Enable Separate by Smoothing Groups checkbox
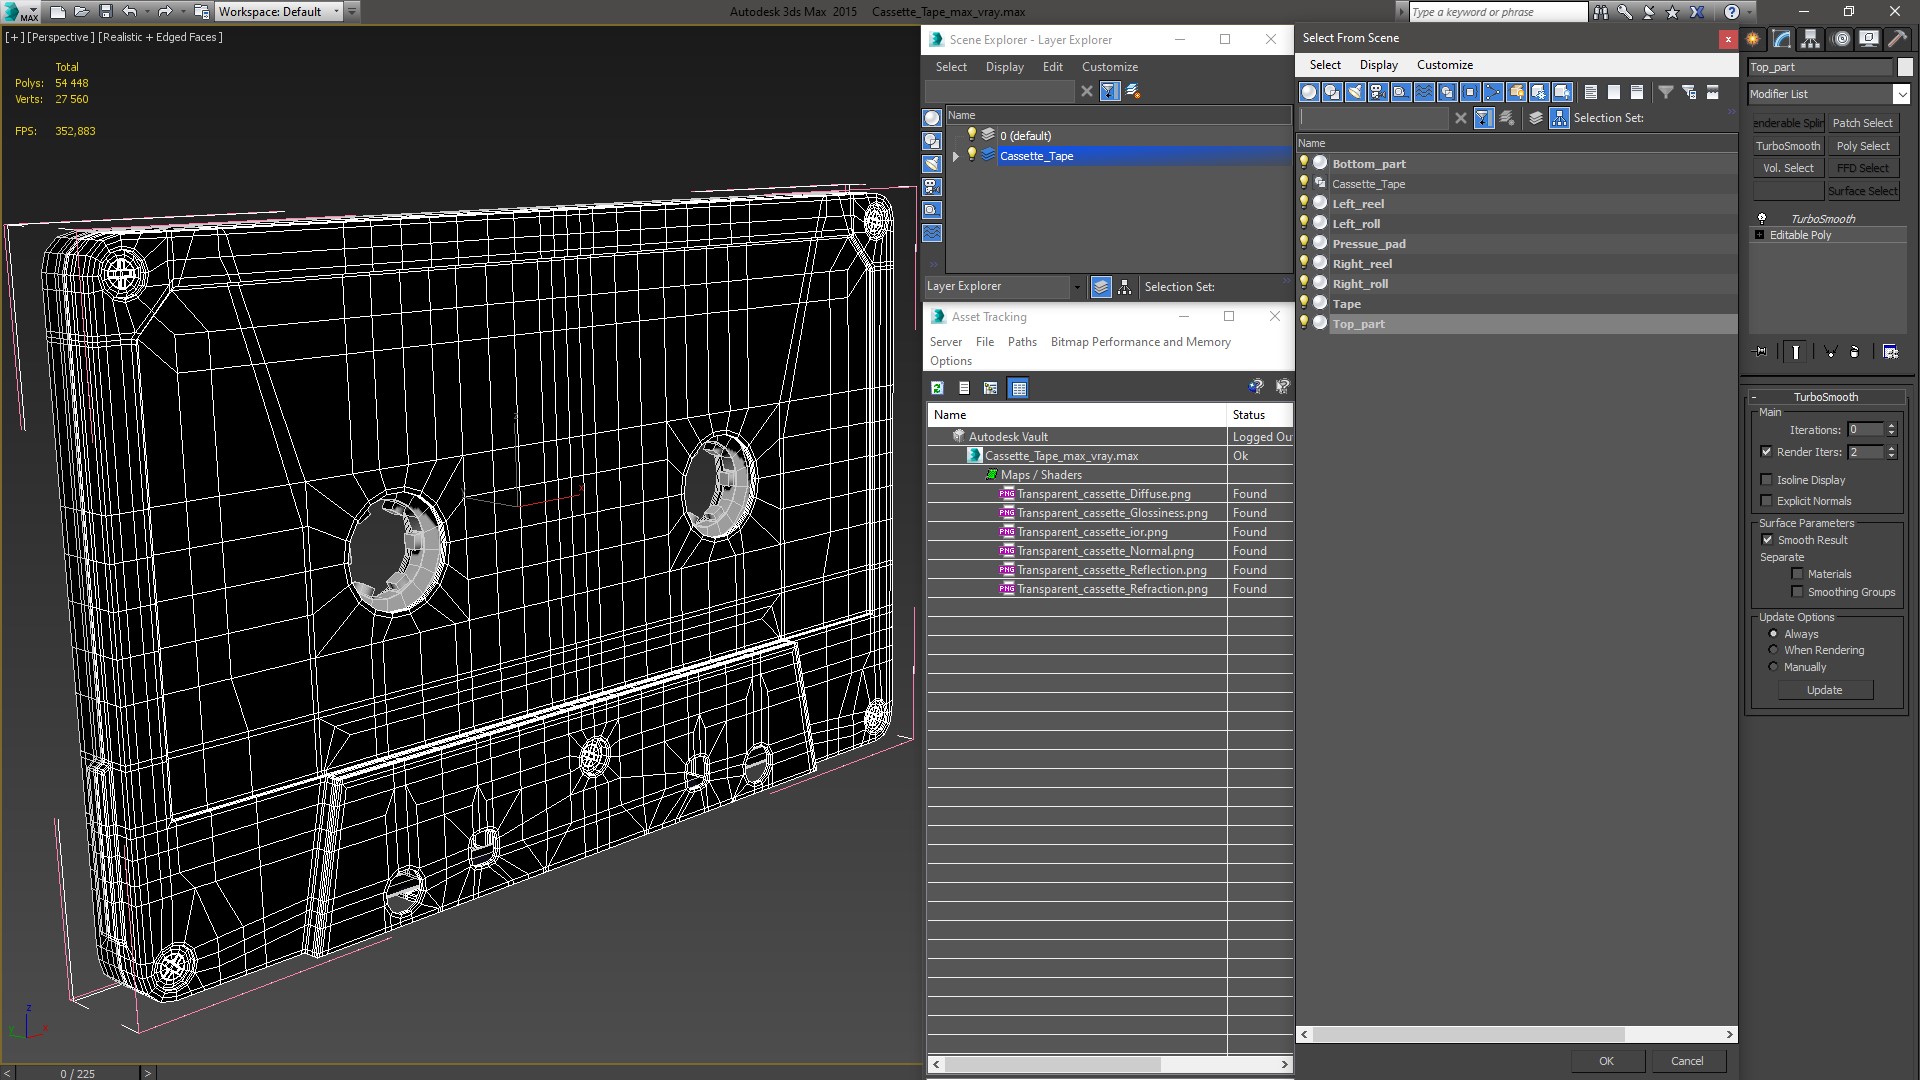The image size is (1920, 1080). click(x=1797, y=592)
